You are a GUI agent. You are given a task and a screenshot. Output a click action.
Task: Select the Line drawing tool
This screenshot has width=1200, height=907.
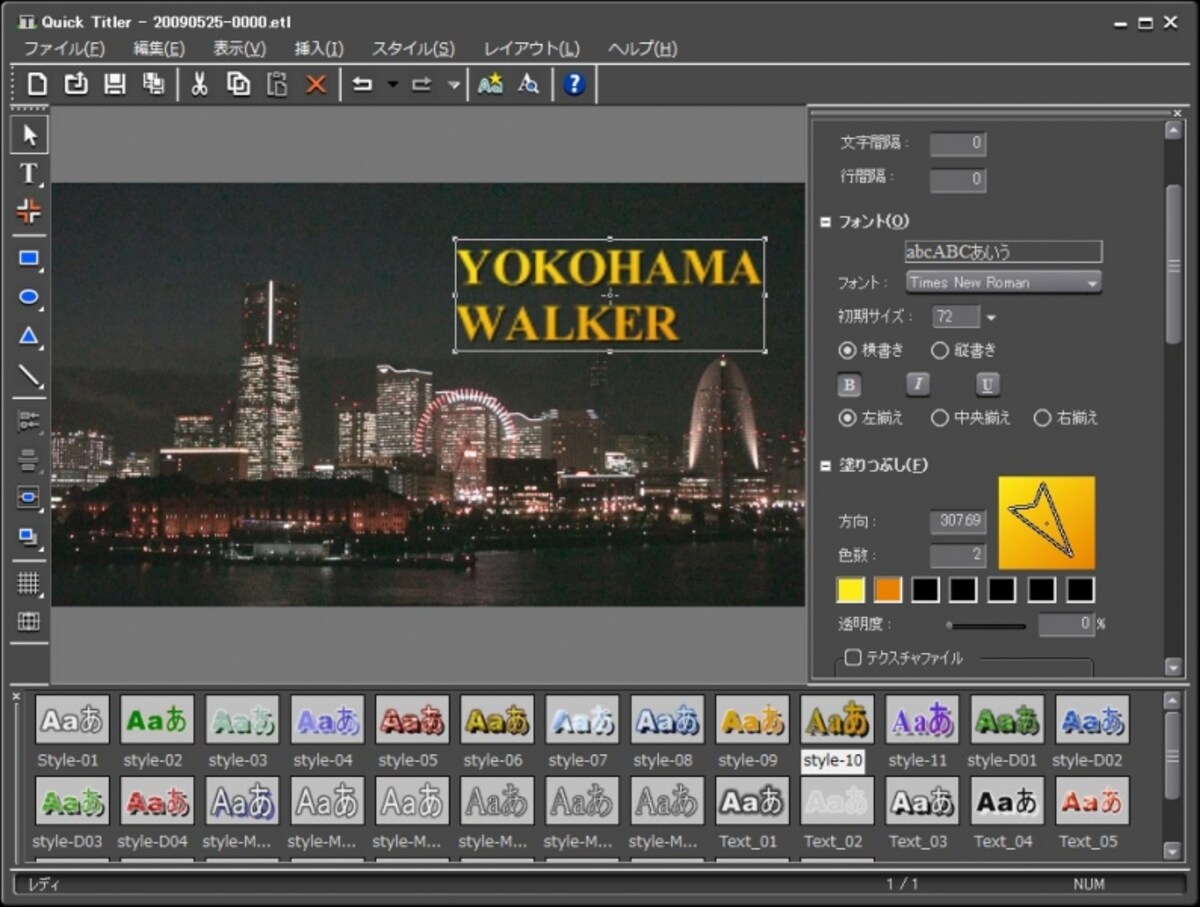(x=29, y=376)
